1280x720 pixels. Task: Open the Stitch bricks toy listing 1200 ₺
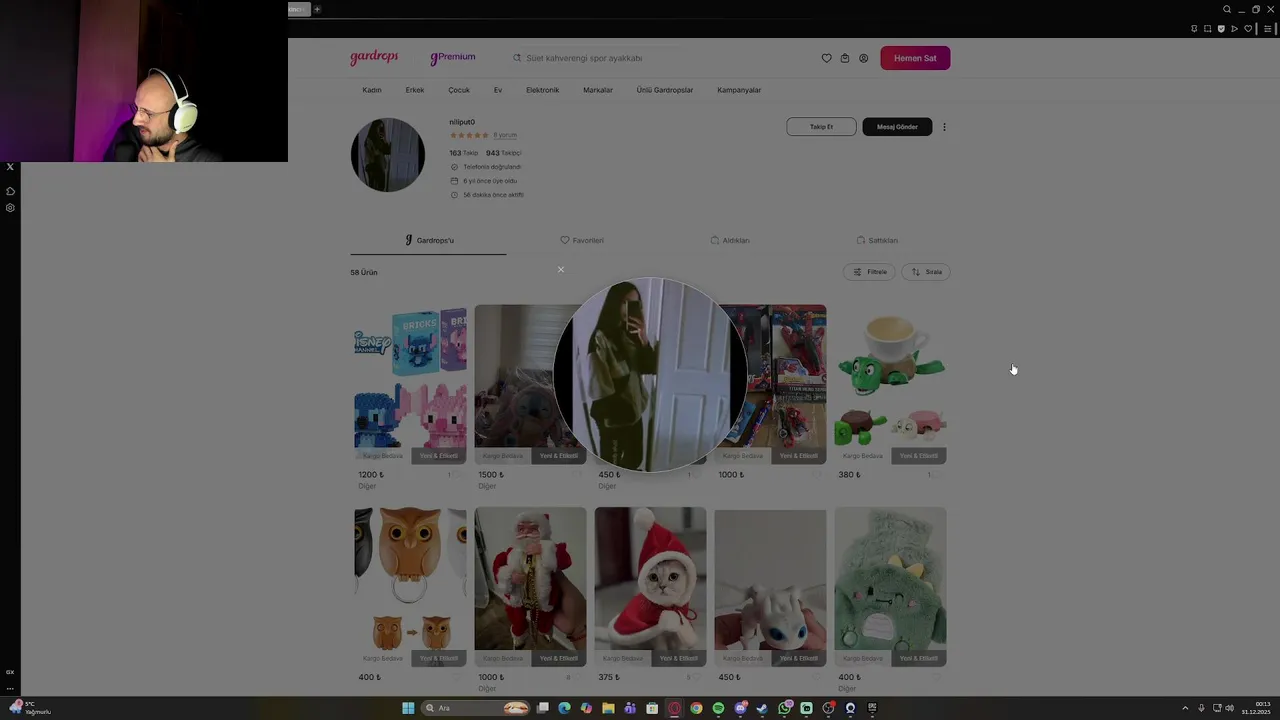(410, 384)
